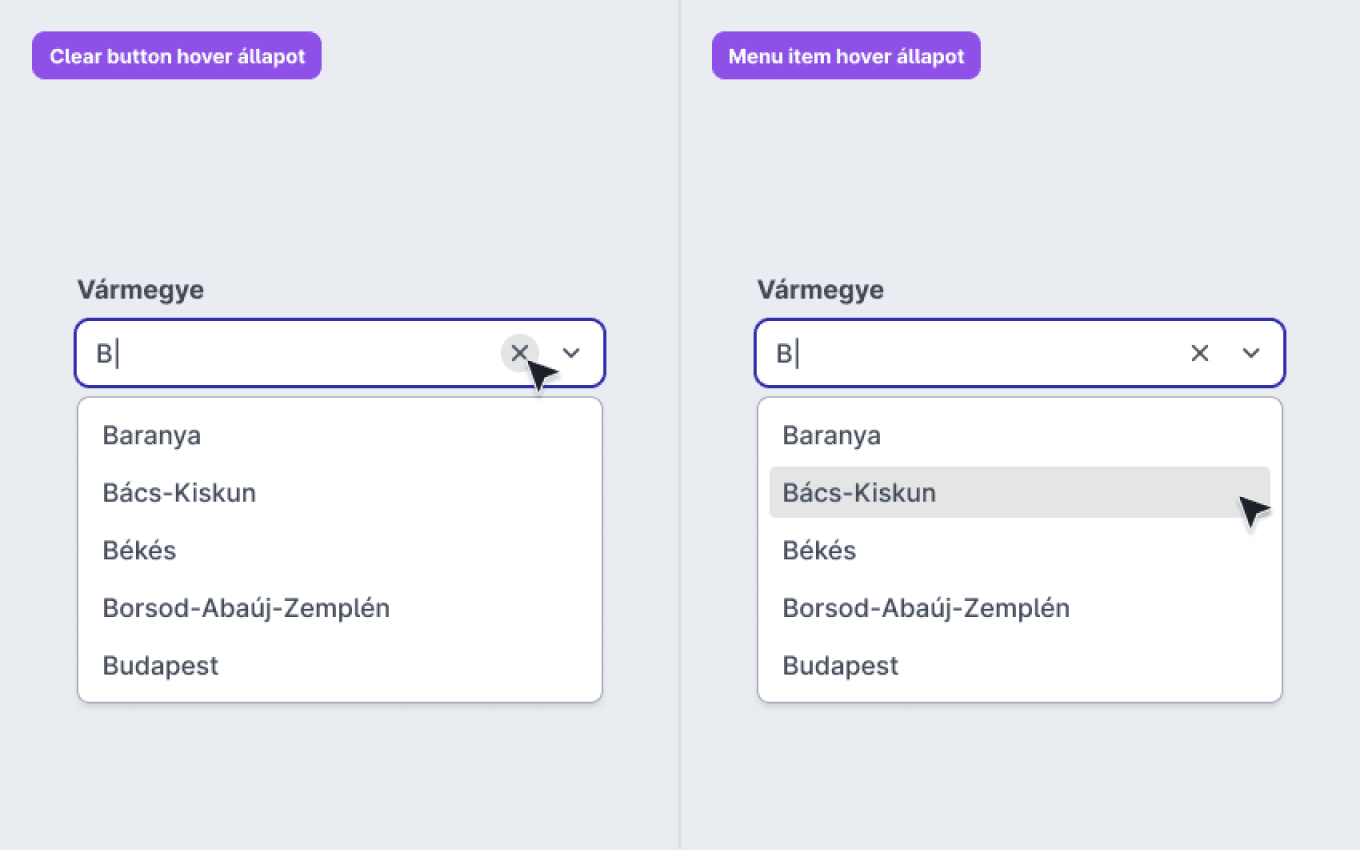
Task: Select Borsod-Abaúj-Zemplén in the left list
Action: click(x=340, y=607)
